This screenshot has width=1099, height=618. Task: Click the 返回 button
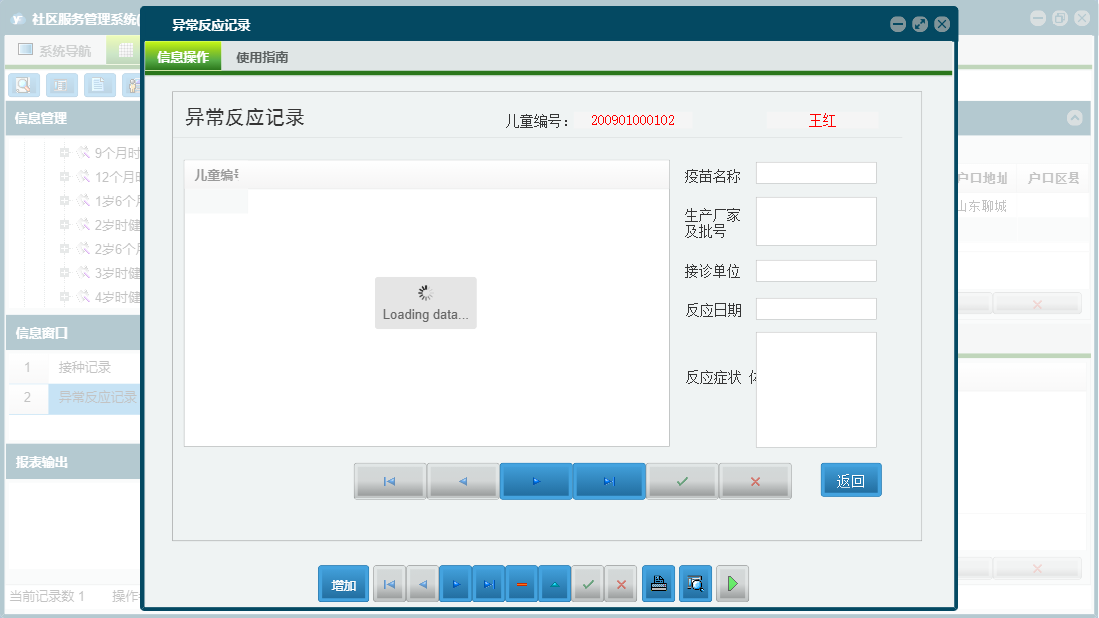(851, 480)
